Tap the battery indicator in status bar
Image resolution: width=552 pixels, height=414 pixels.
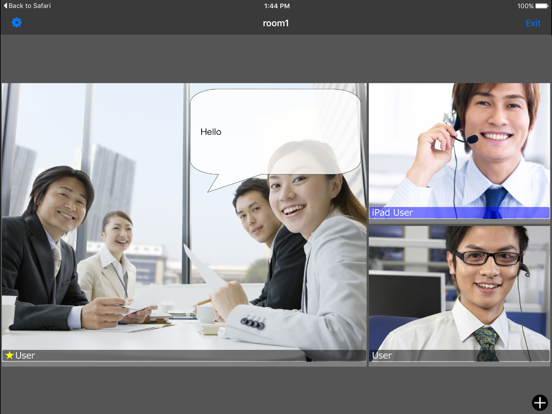click(x=542, y=6)
